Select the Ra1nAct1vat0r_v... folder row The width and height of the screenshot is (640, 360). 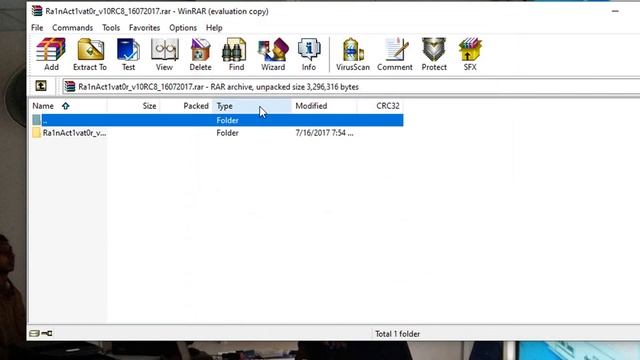pyautogui.click(x=217, y=133)
